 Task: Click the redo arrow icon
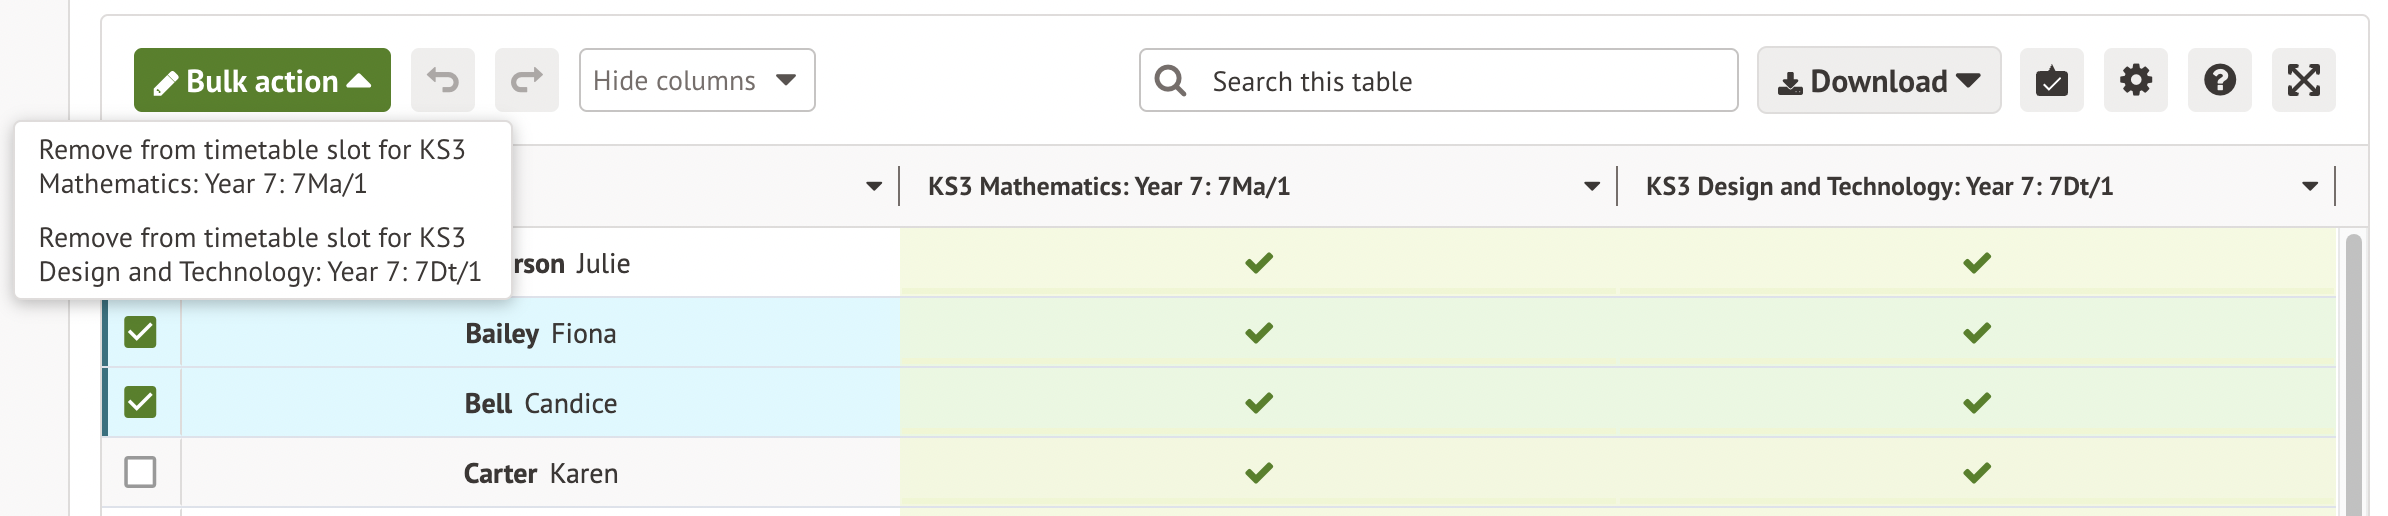pyautogui.click(x=527, y=80)
